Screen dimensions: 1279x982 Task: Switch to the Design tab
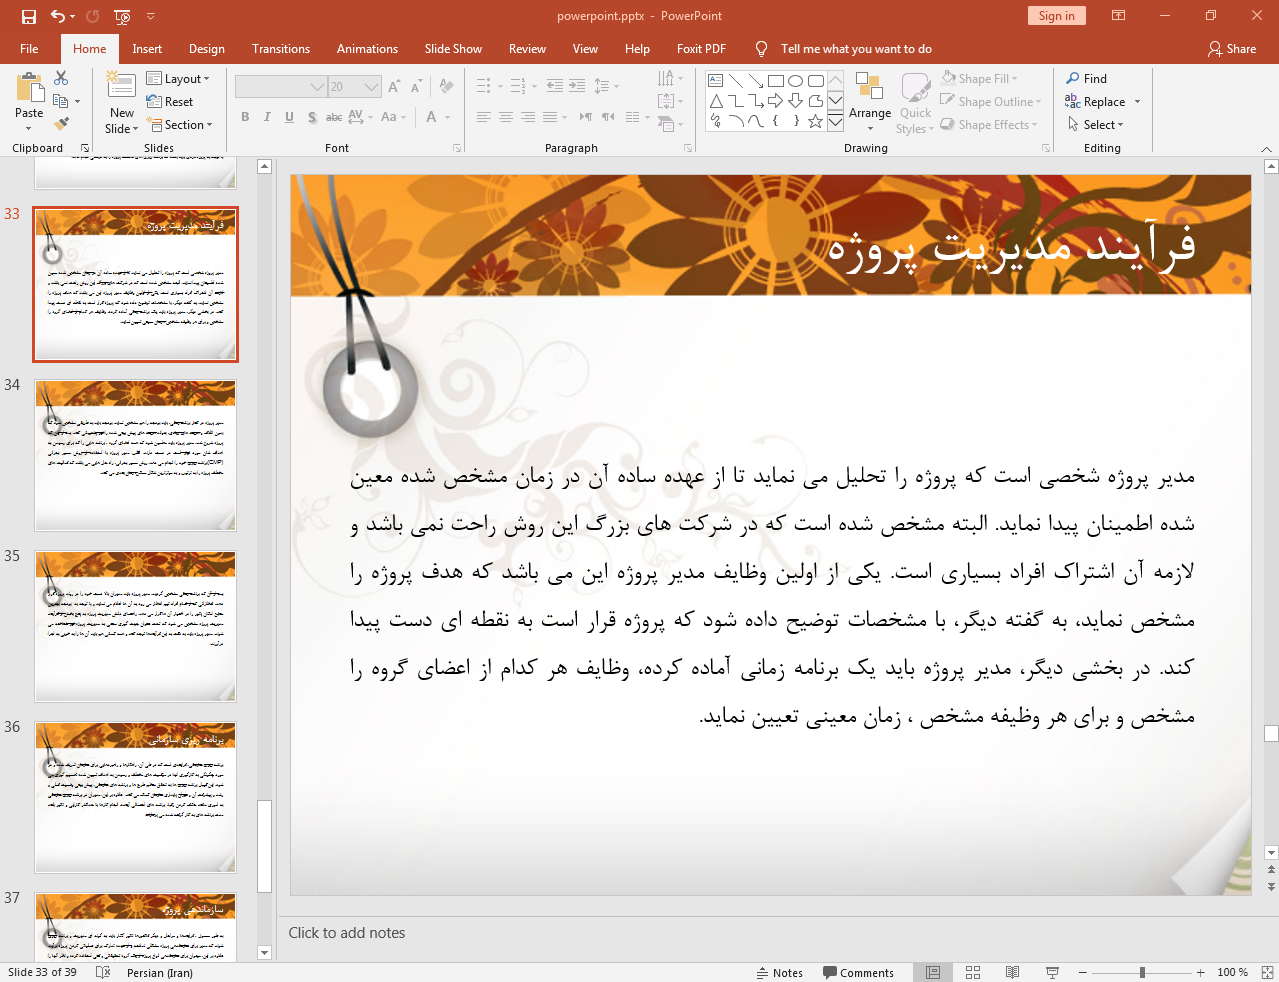(x=207, y=49)
